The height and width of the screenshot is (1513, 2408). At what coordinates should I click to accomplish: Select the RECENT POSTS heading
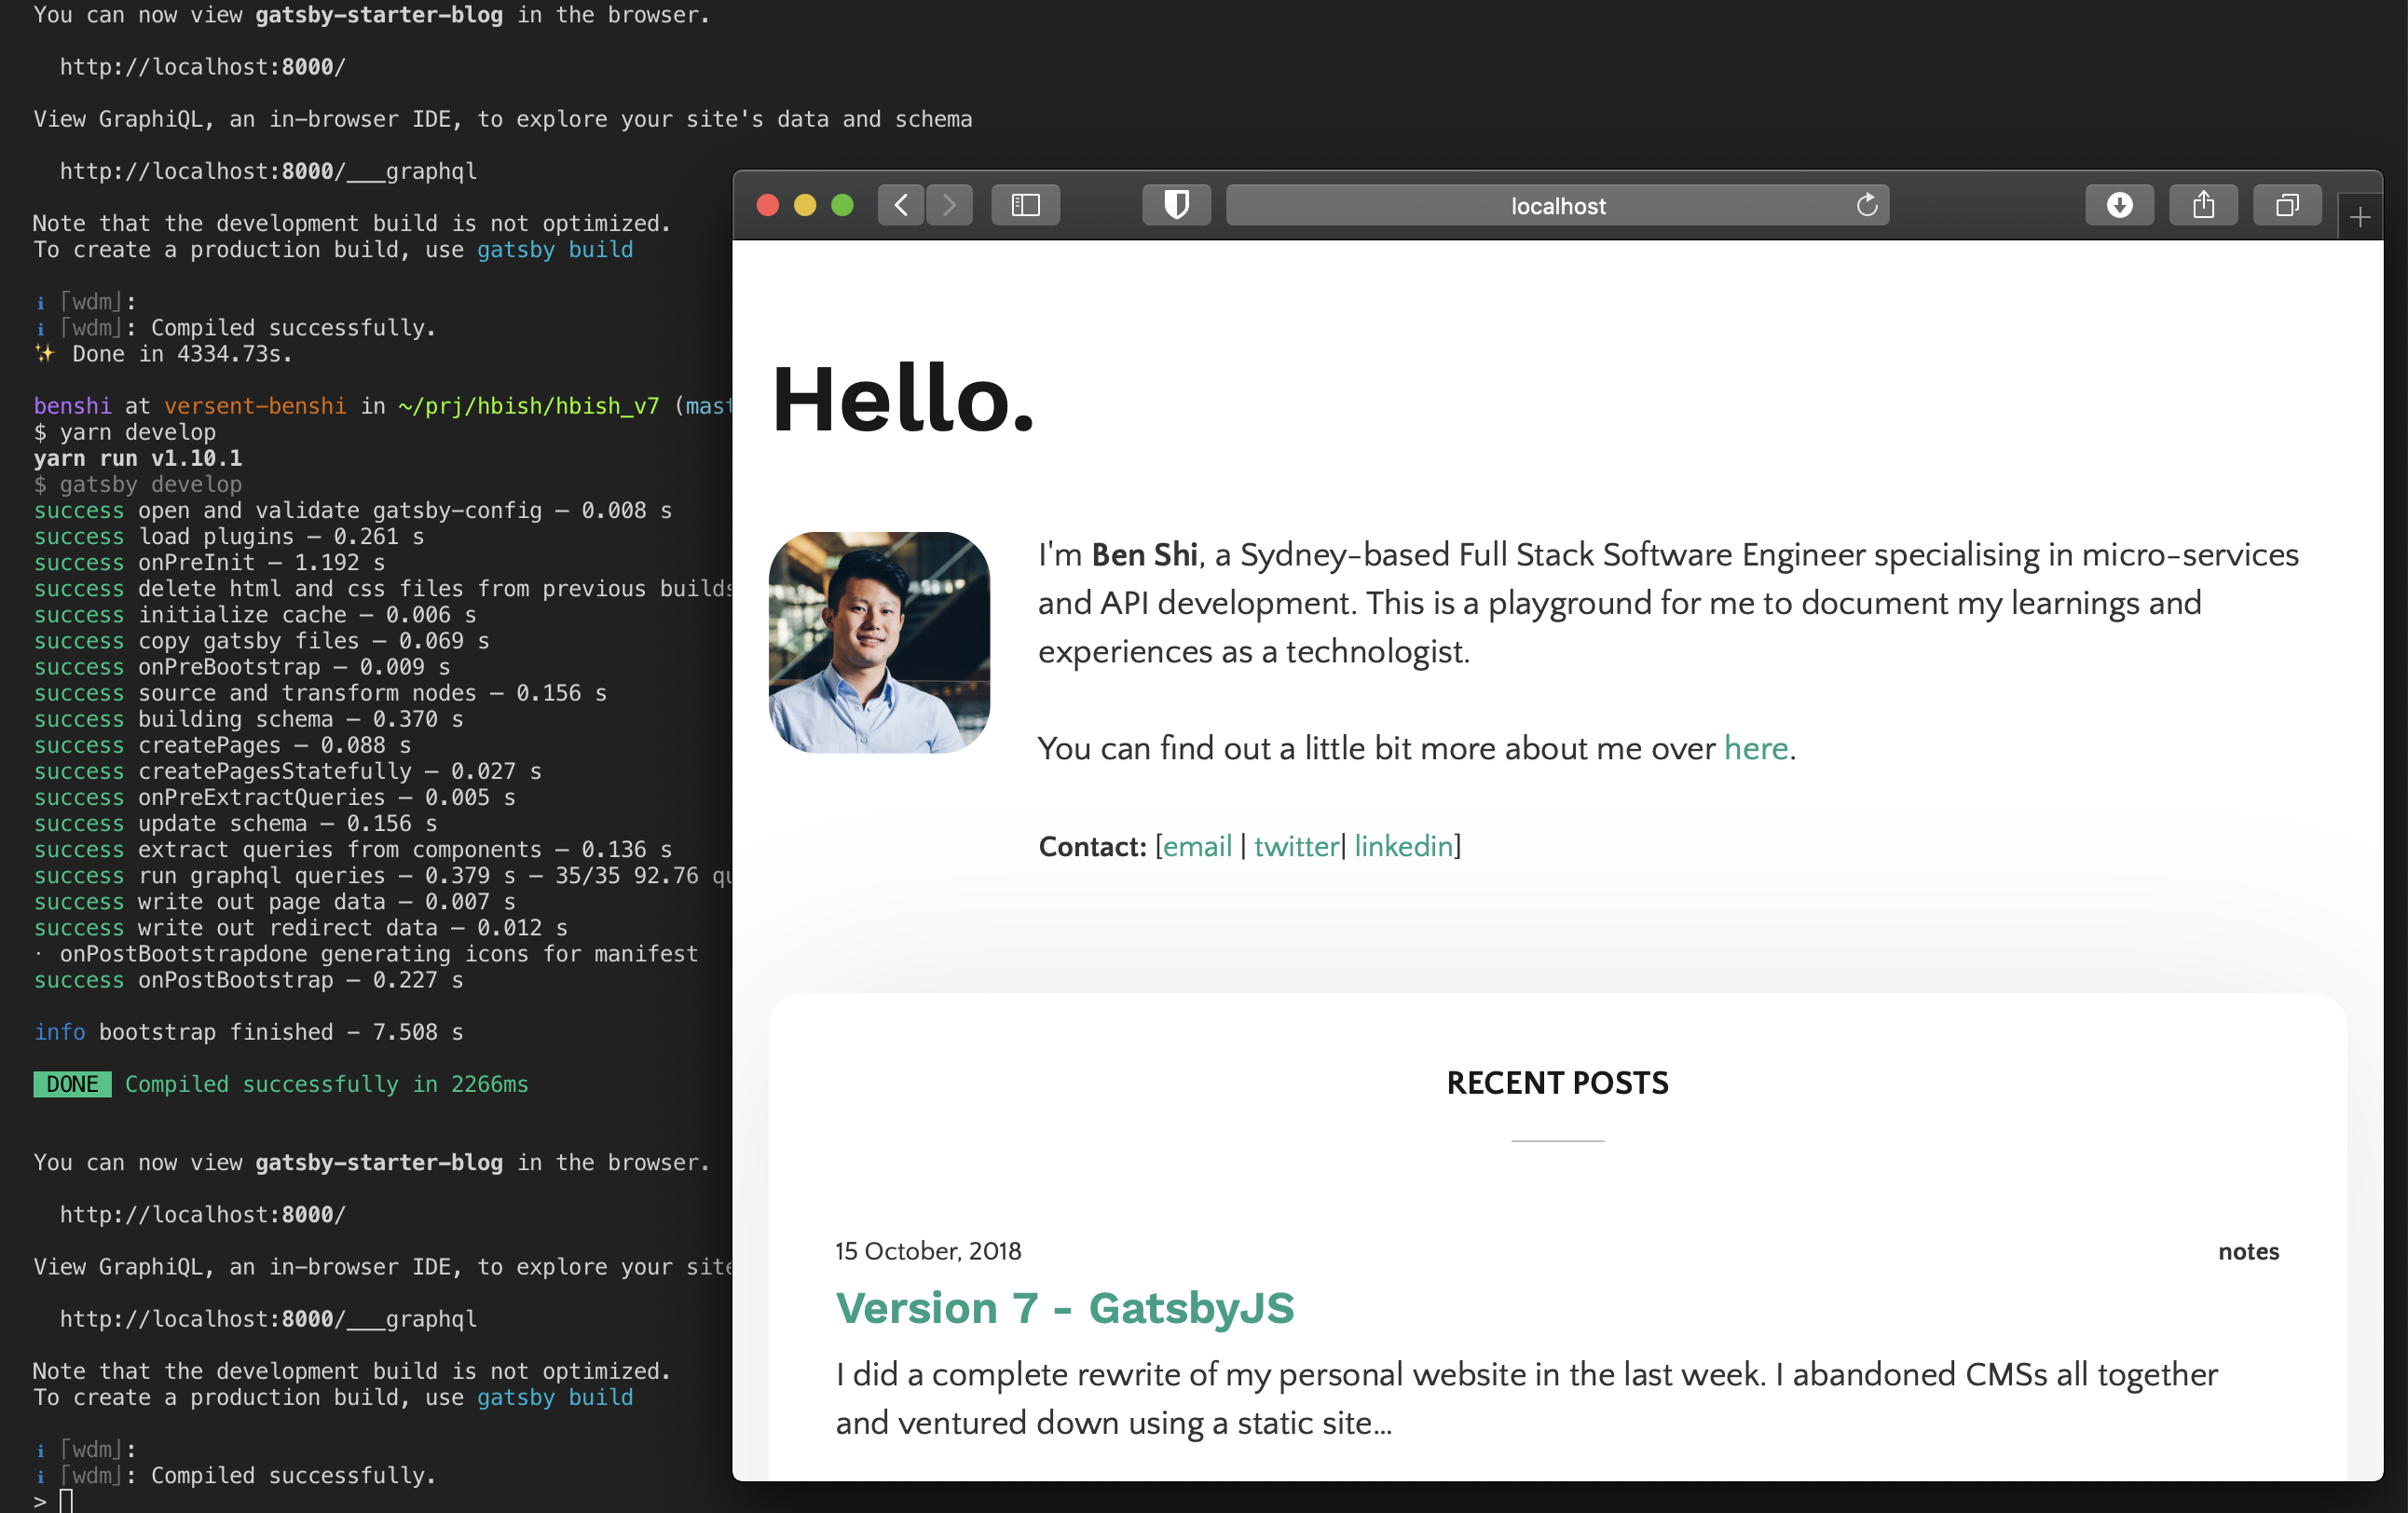[1556, 1082]
